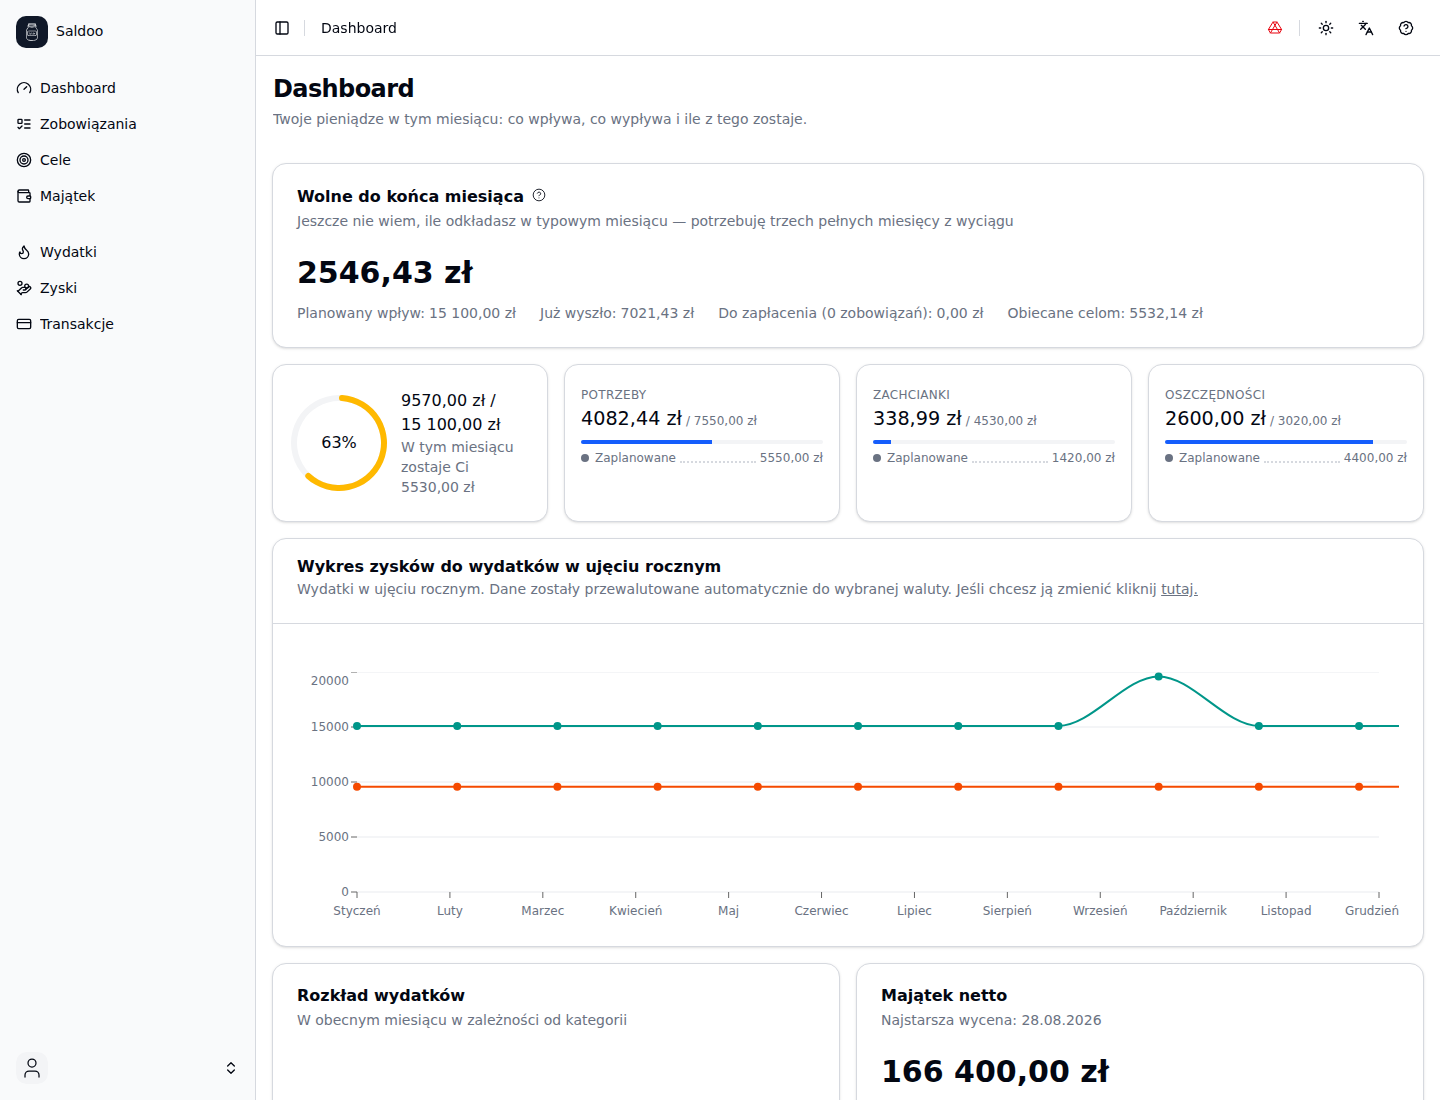Expand the user account menu chevrons

(231, 1068)
